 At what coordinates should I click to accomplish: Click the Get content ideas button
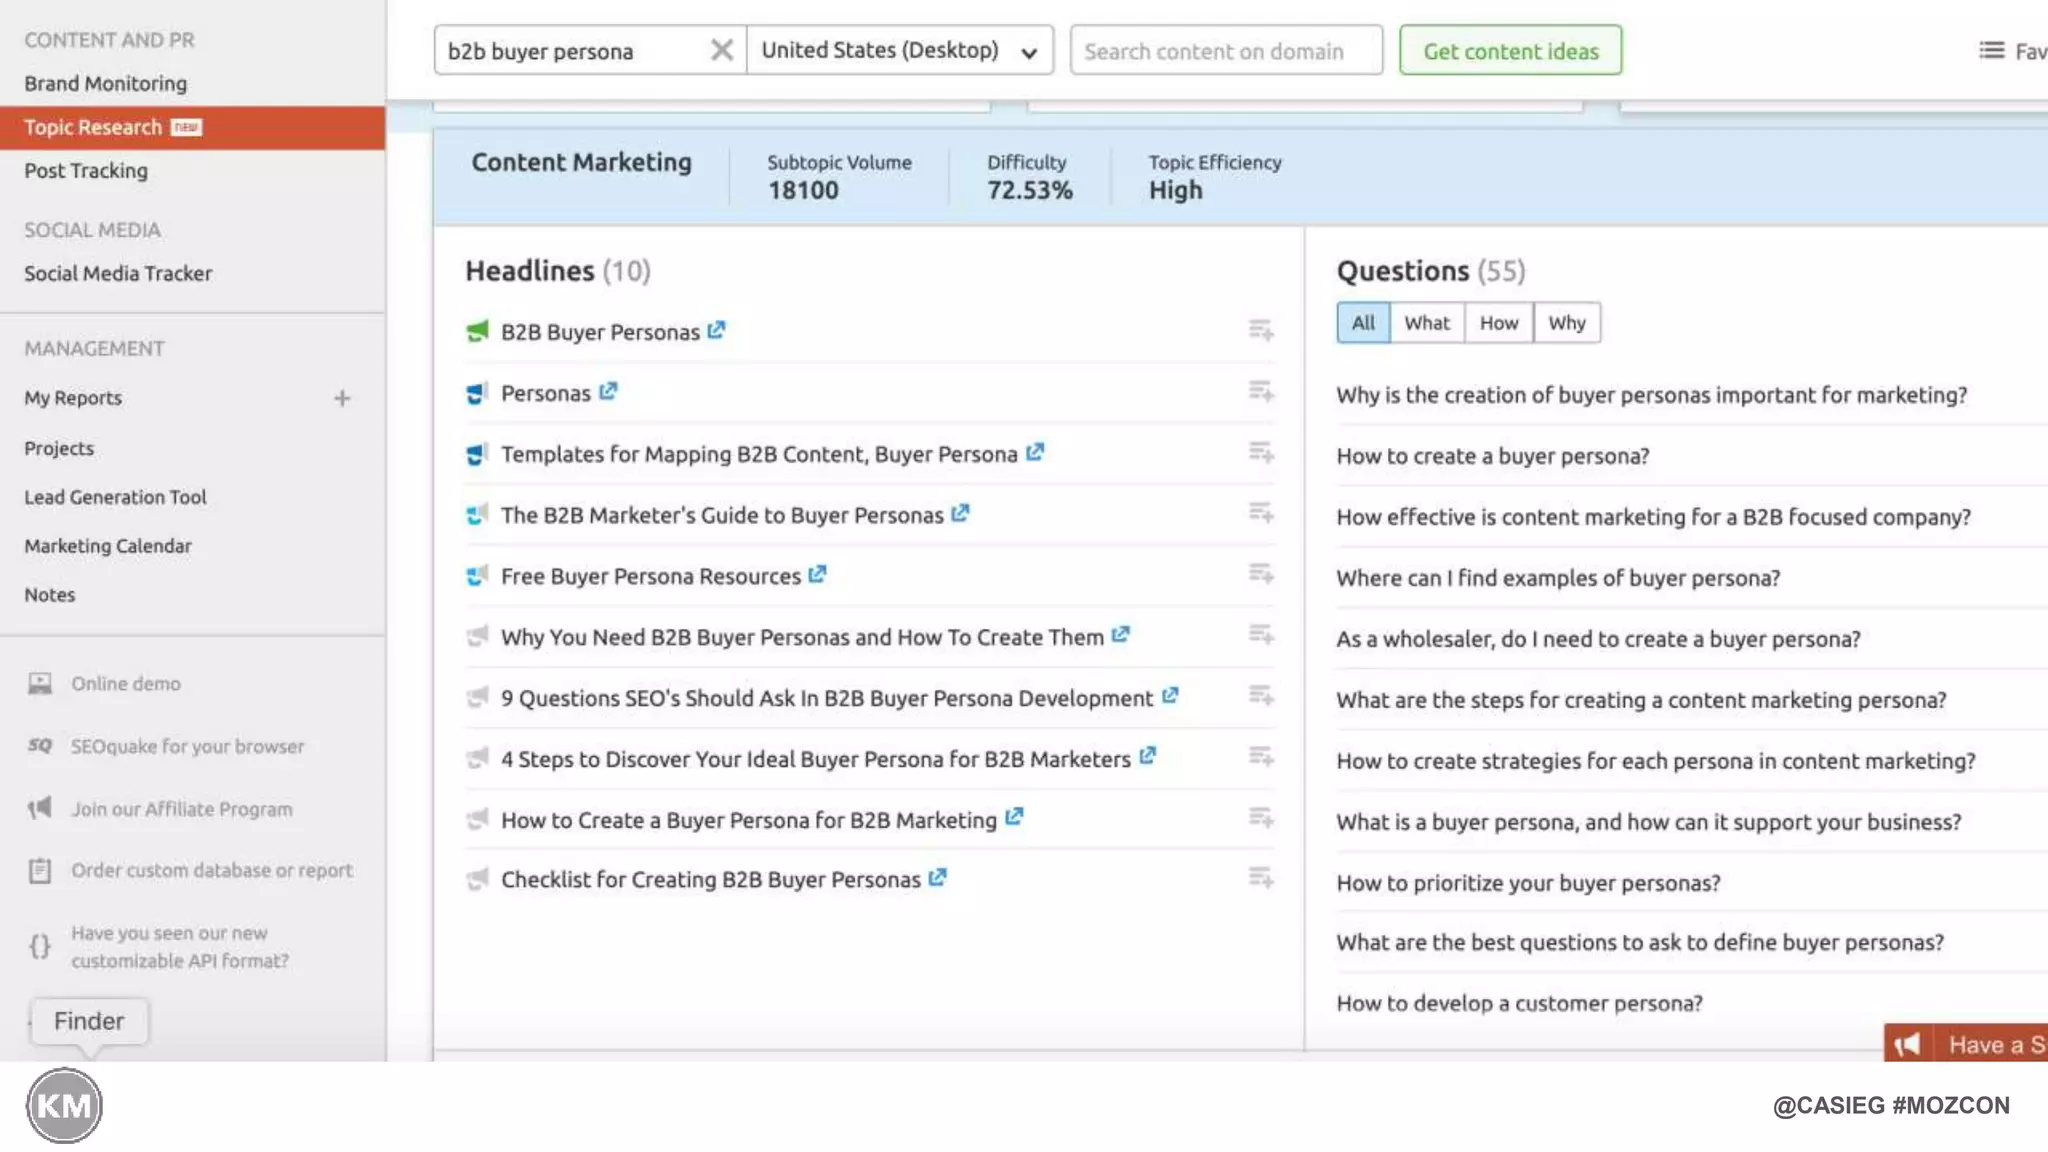pos(1510,50)
